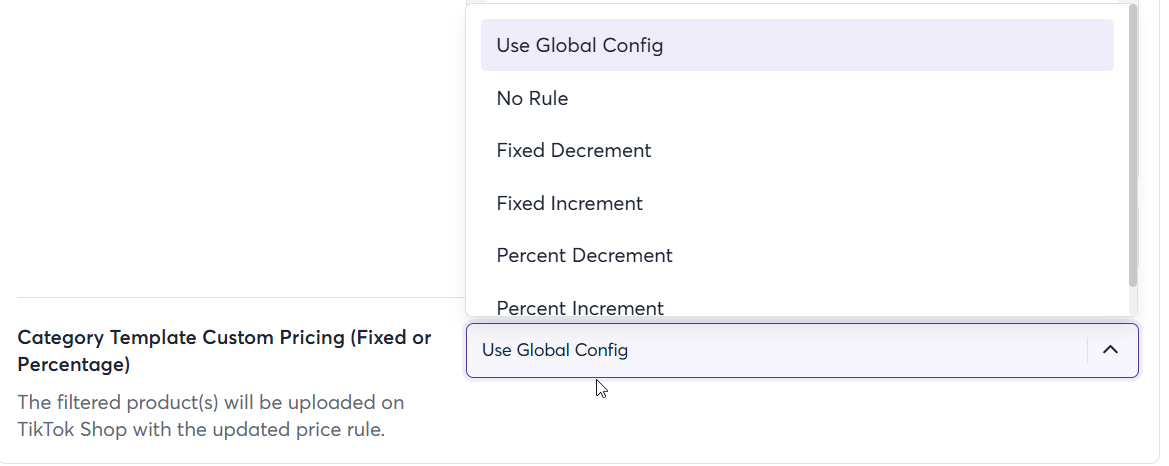Click the scrollbar track below the thumb
The image size is (1169, 466).
click(x=1132, y=298)
